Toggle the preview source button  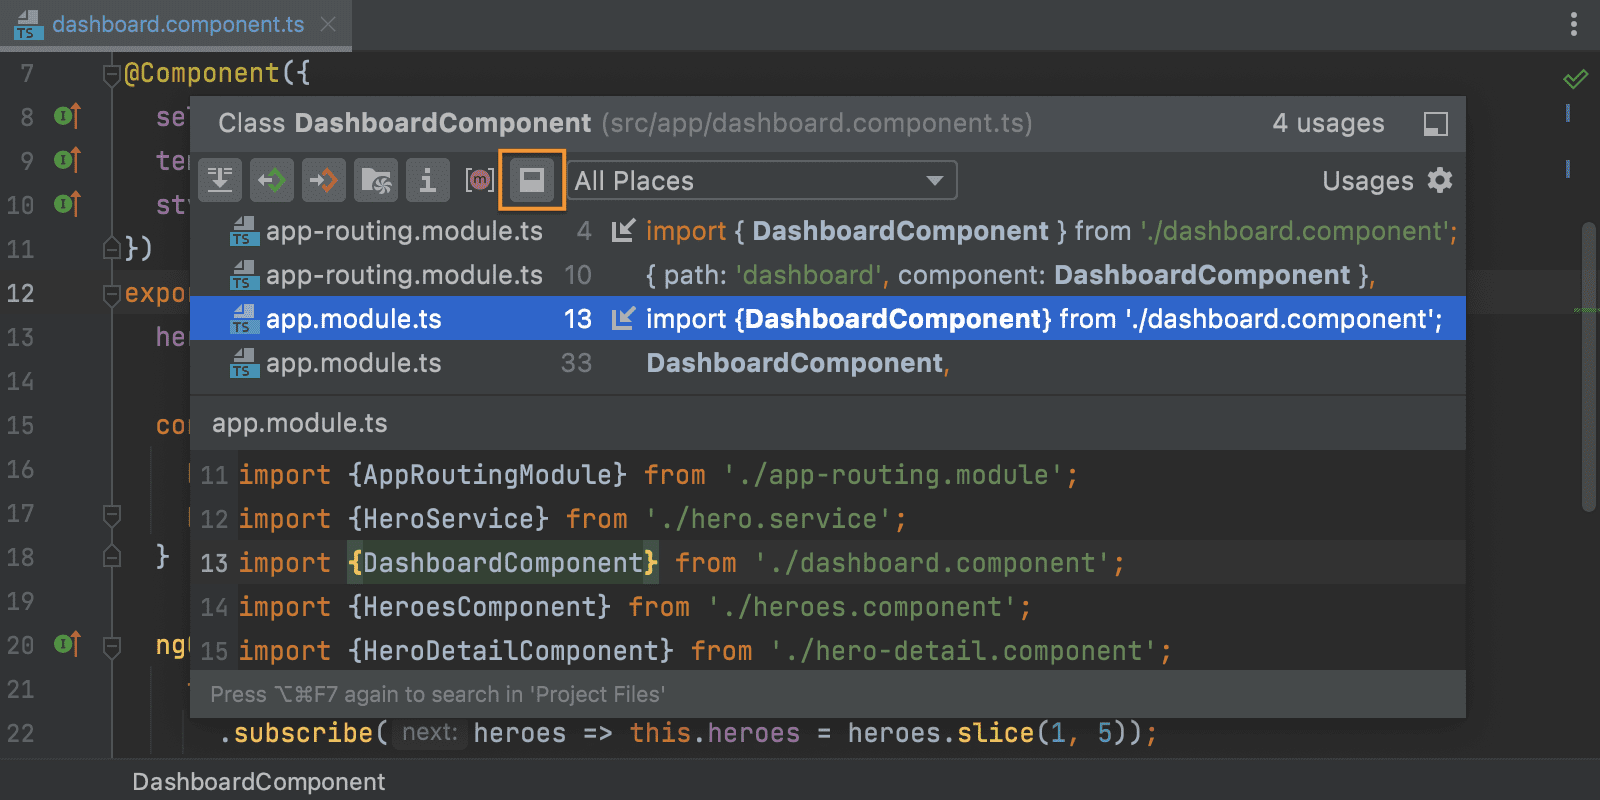(x=532, y=181)
